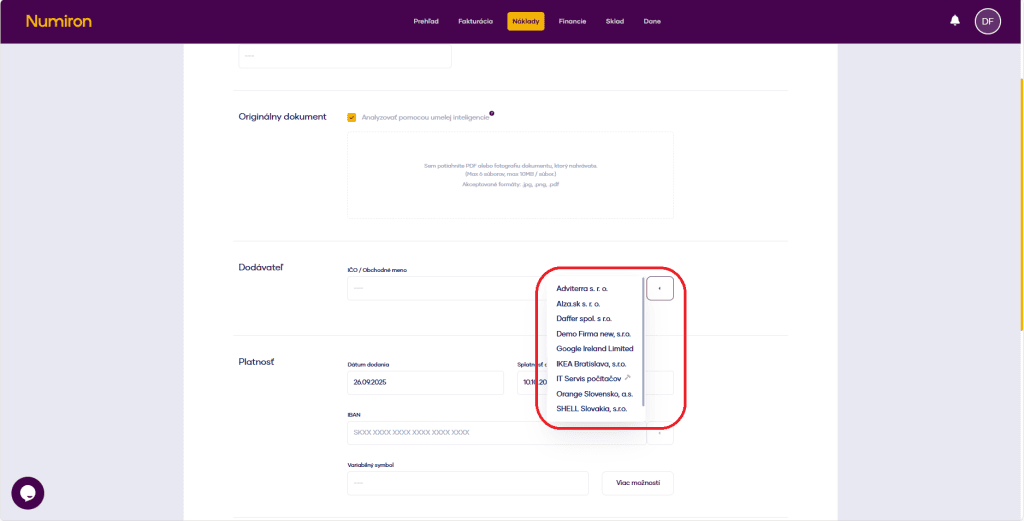Select Google Ireland Limited from the list
The width and height of the screenshot is (1024, 521).
tap(594, 349)
